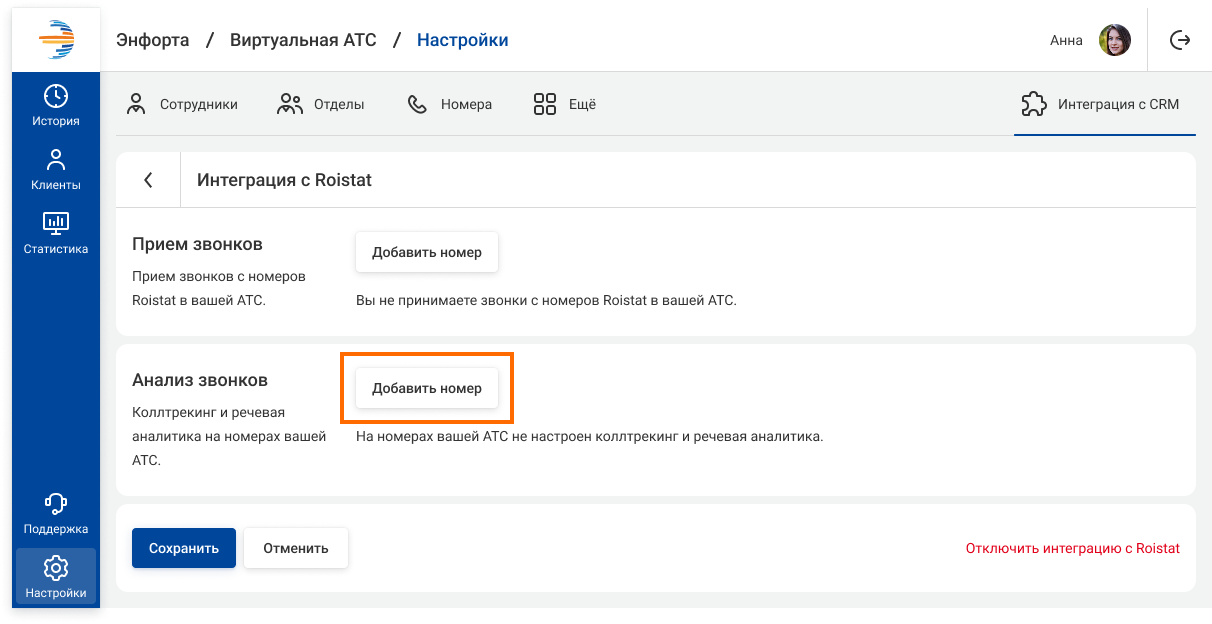Click Anna's profile avatar
Viewport: 1212px width, 624px height.
coord(1115,40)
